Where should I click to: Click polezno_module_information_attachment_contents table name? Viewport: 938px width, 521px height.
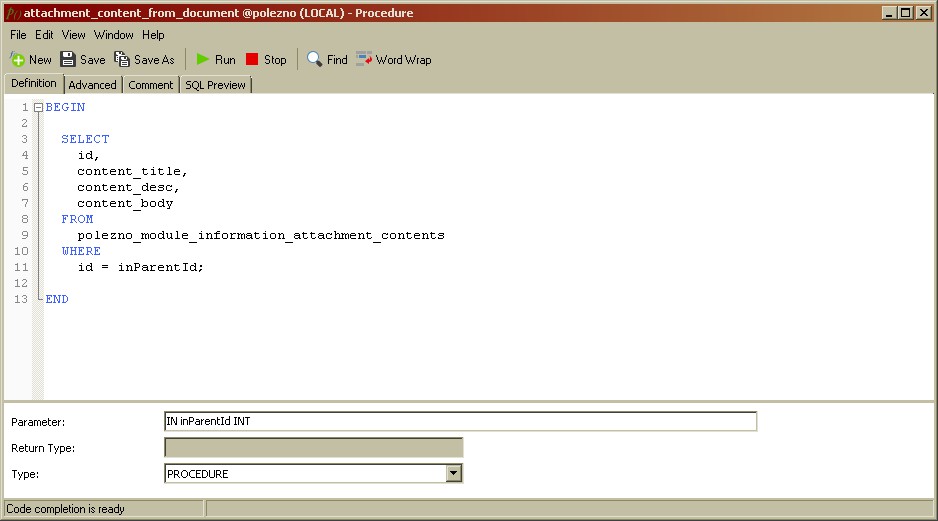[x=261, y=236]
